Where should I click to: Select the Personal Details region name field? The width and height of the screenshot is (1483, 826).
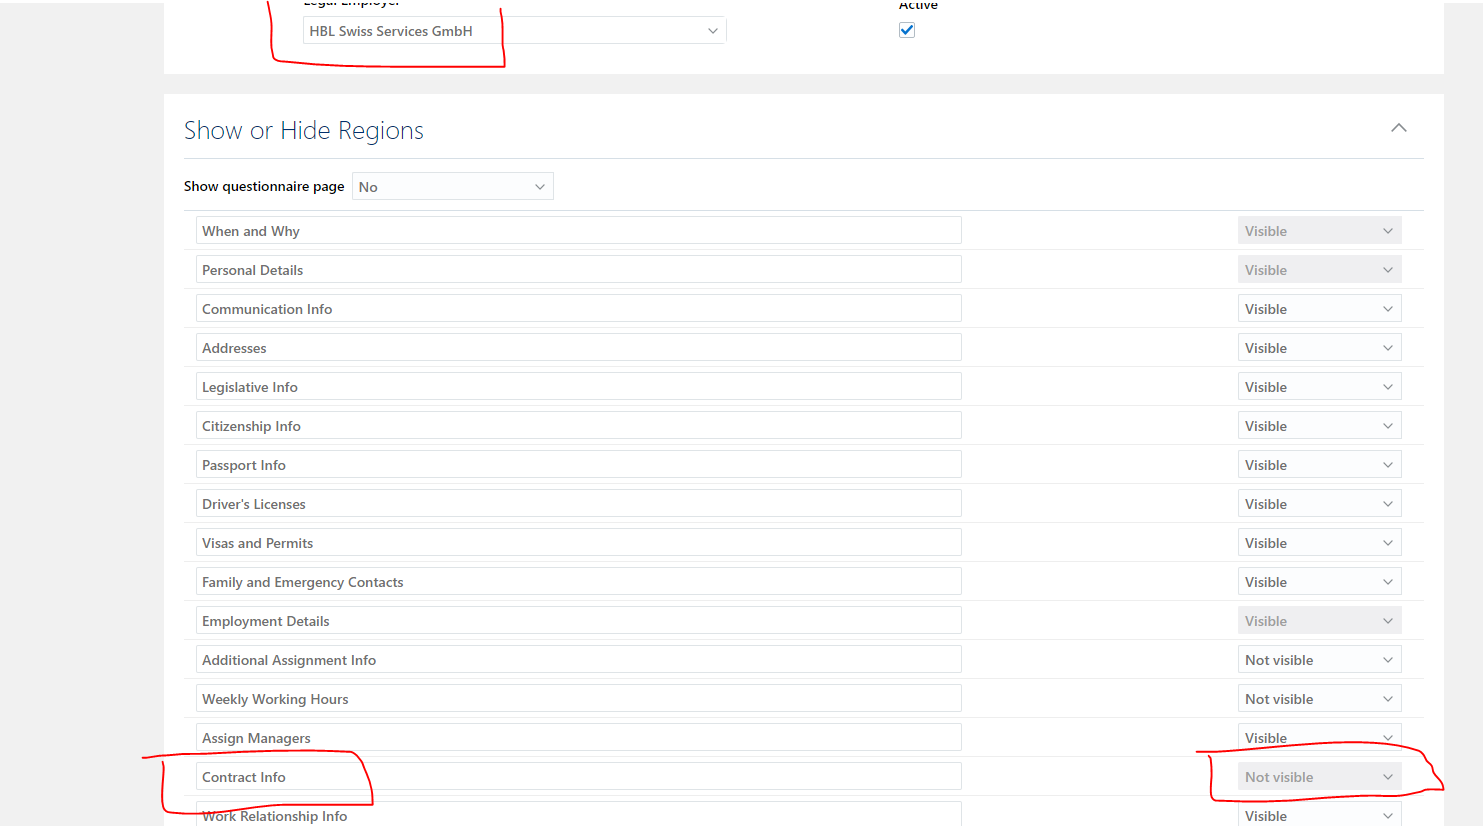tap(578, 269)
